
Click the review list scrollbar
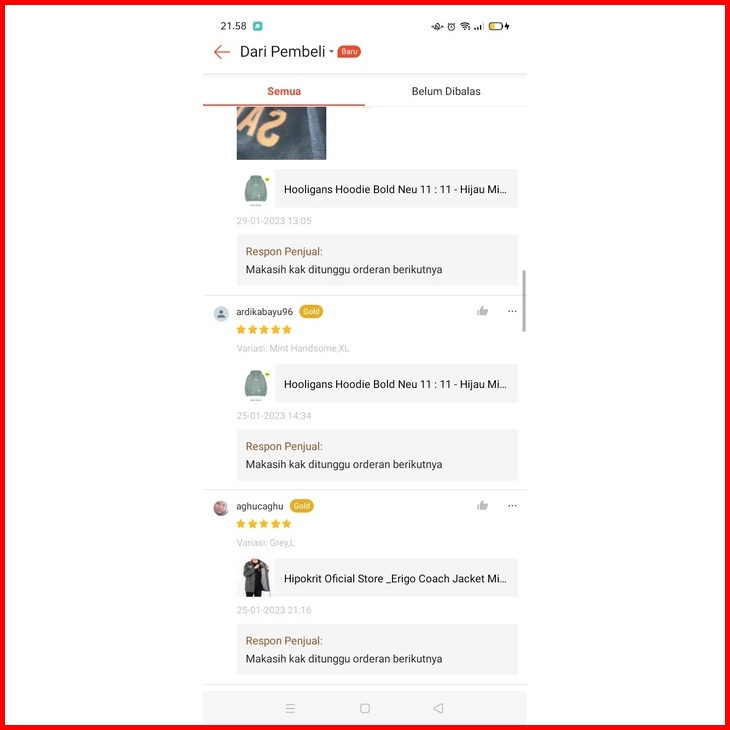coord(524,301)
